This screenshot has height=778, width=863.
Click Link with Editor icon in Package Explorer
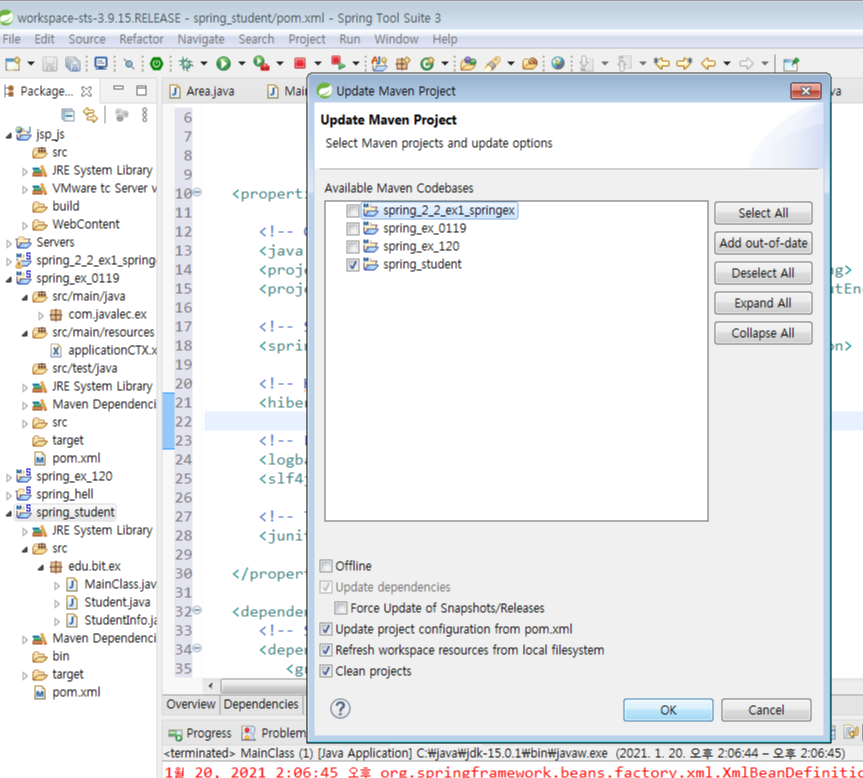point(90,115)
